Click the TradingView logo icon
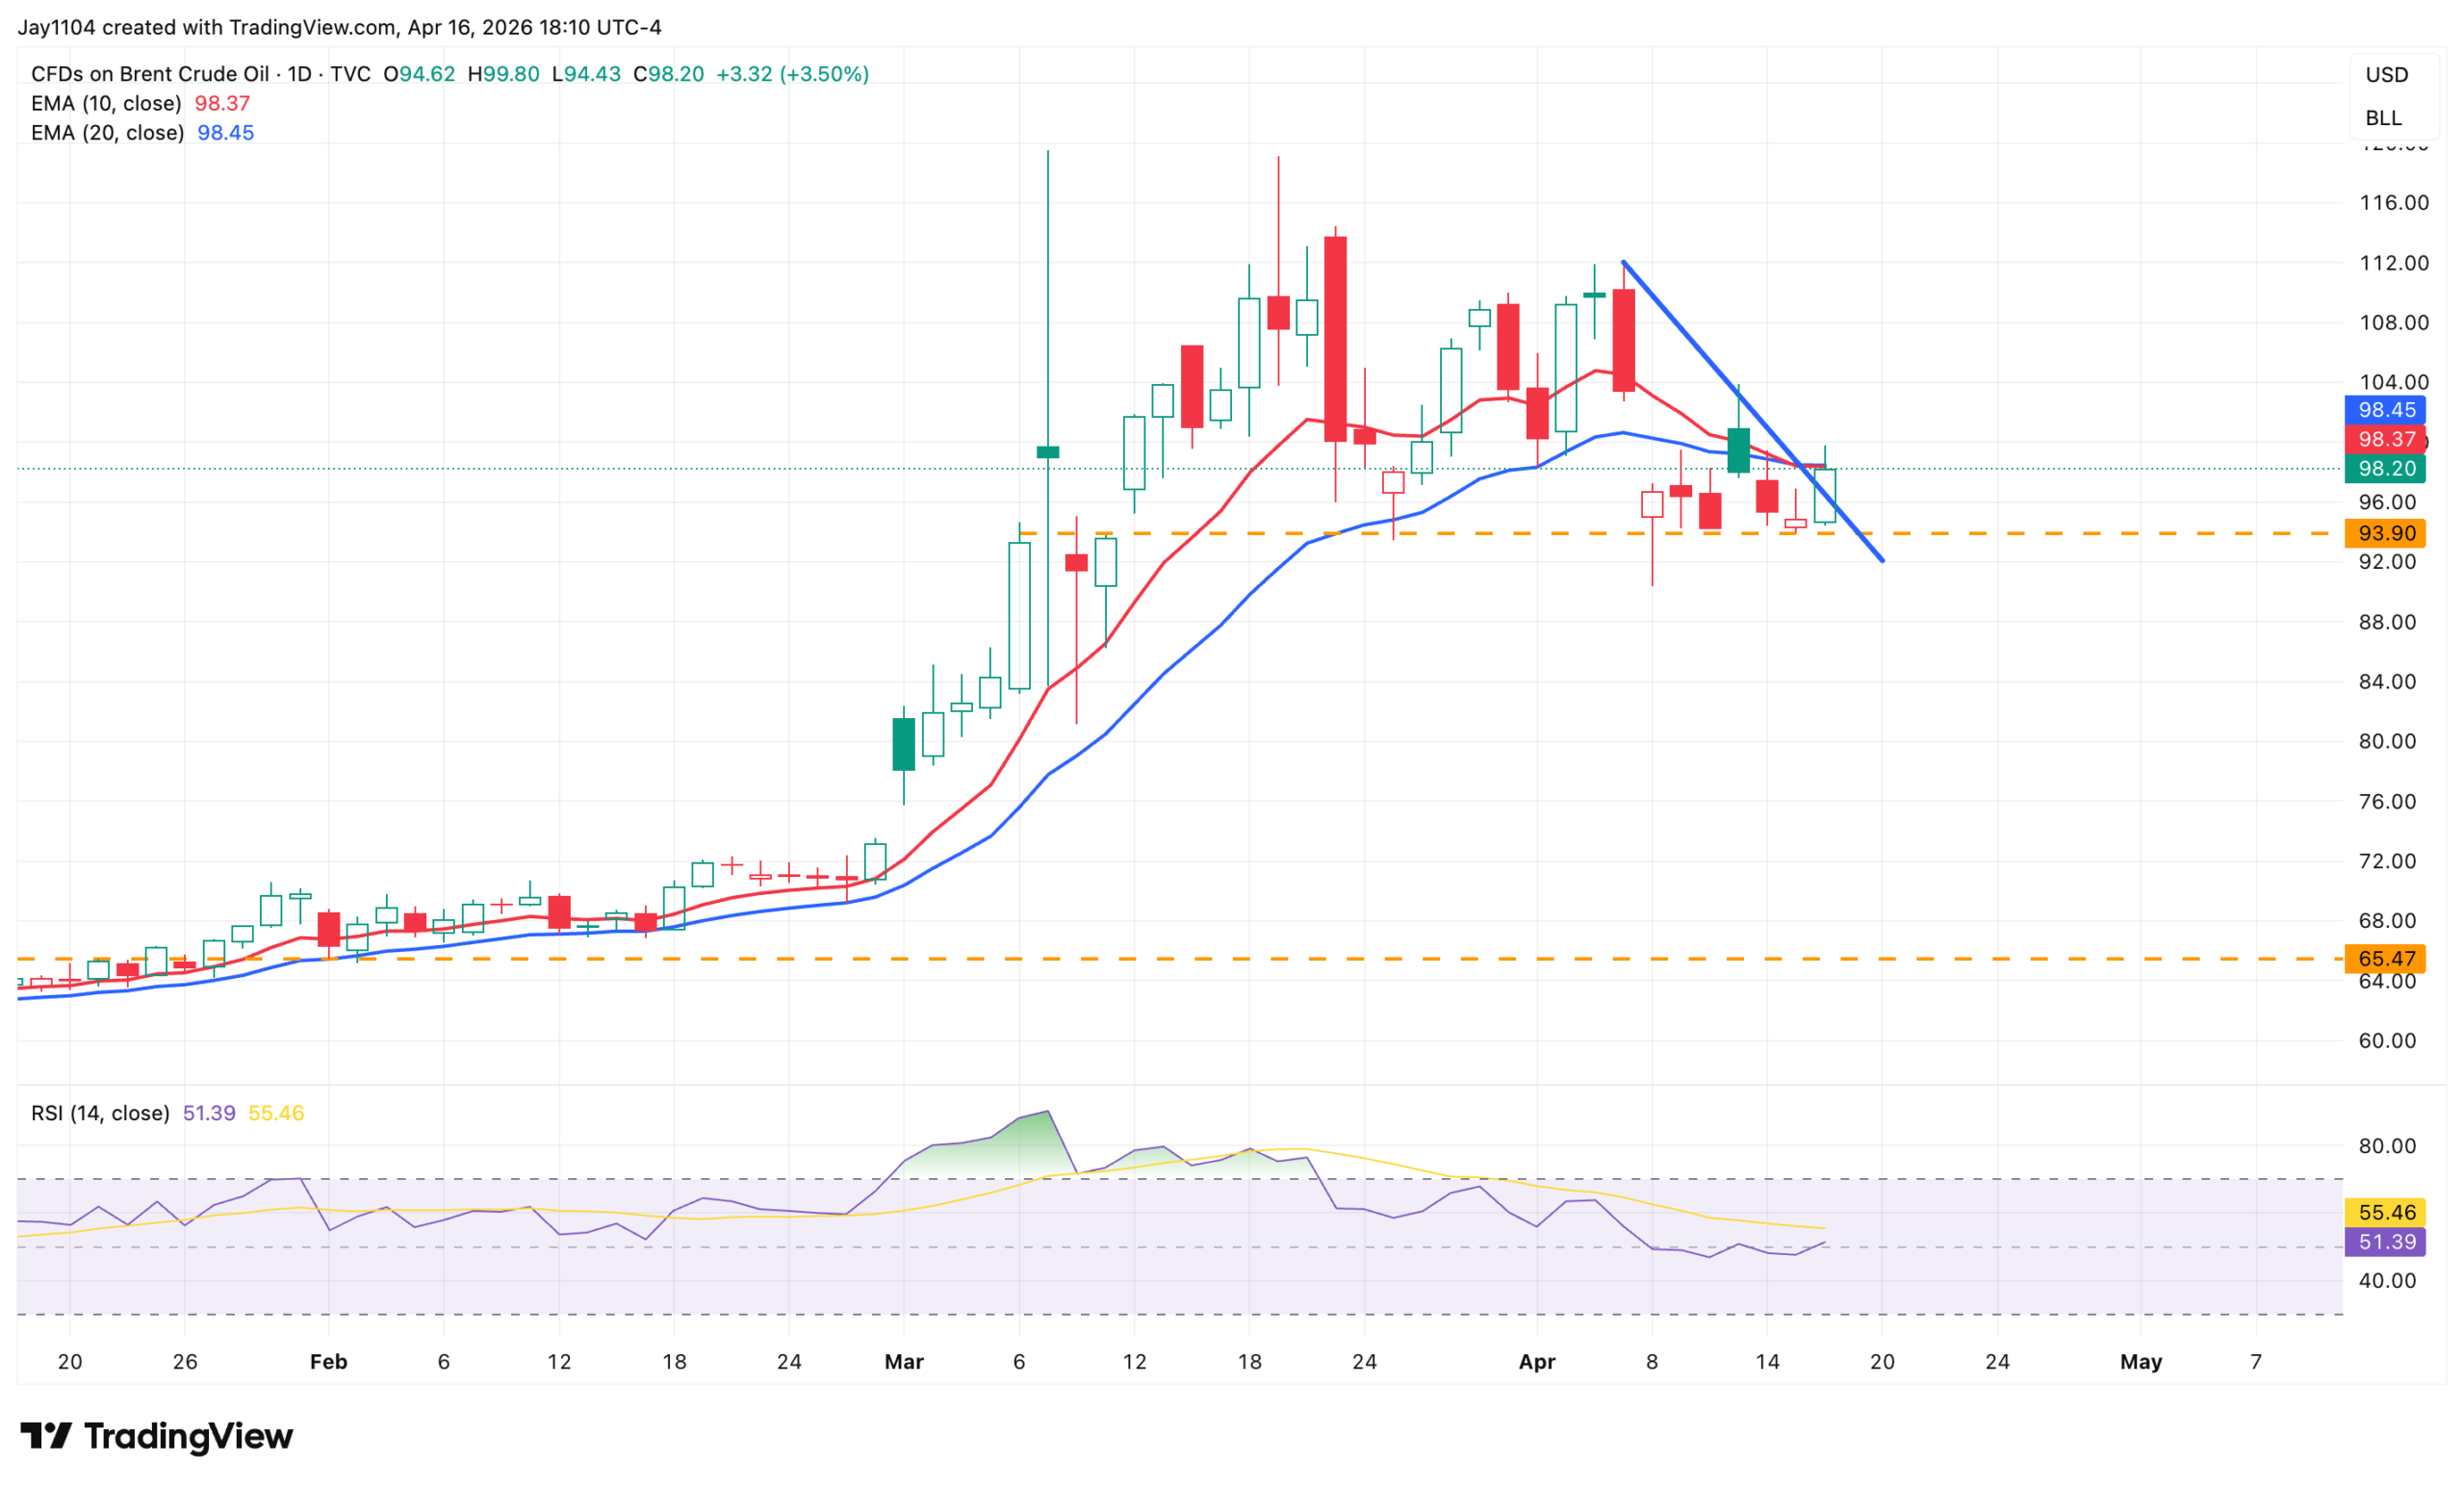Screen dimensions: 2464x1488 45,1436
